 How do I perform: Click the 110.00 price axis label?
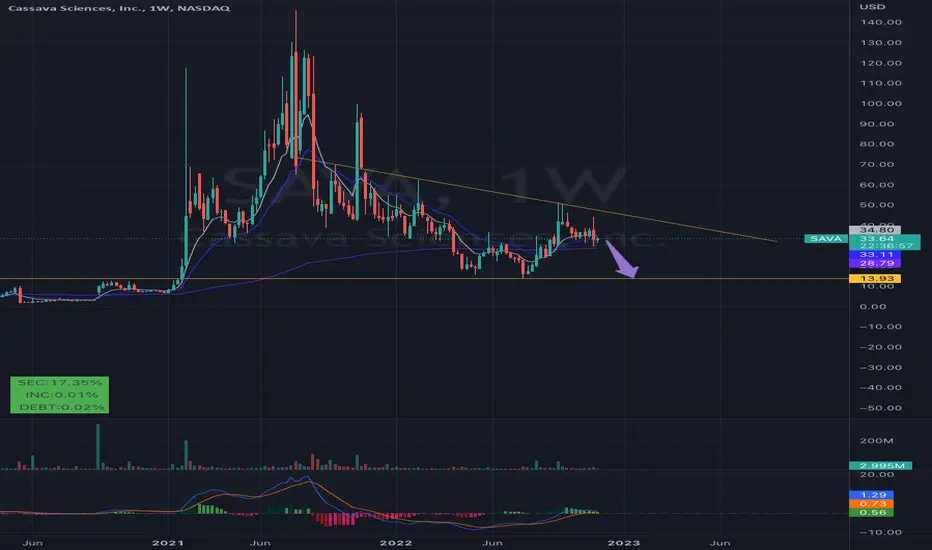point(880,83)
